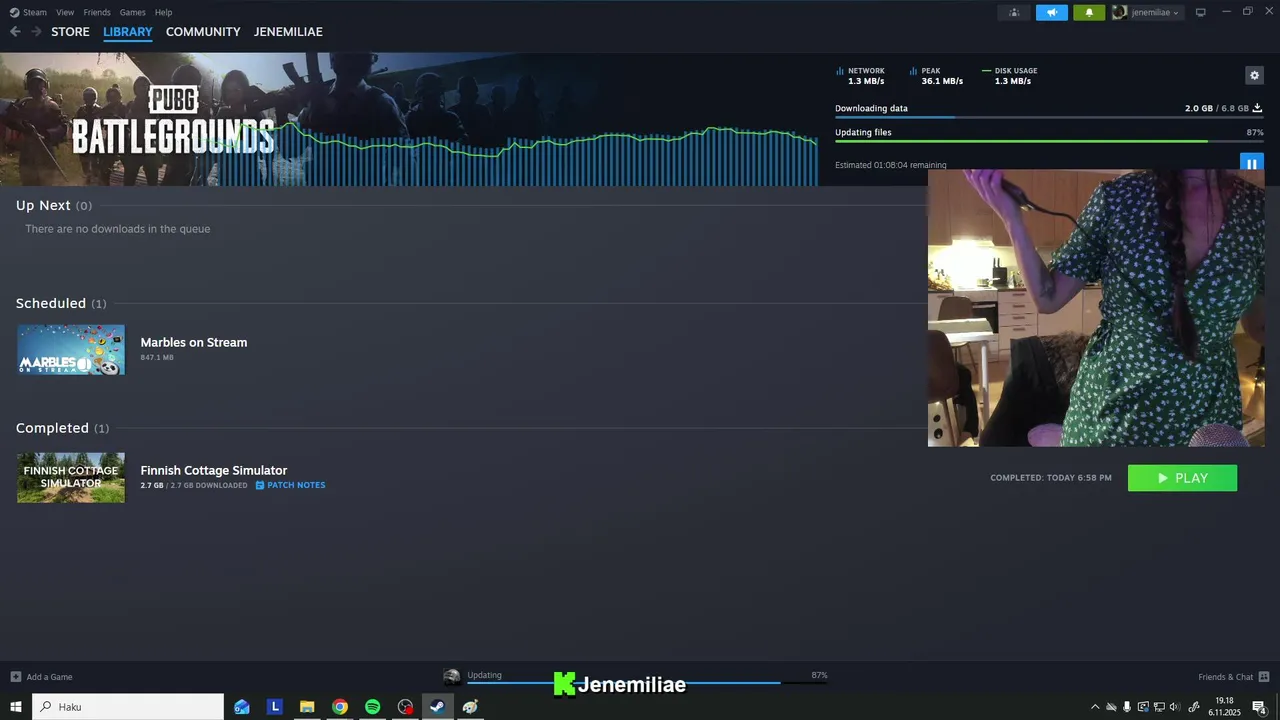
Task: Play Finnish Cottage Simulator
Action: tap(1182, 478)
